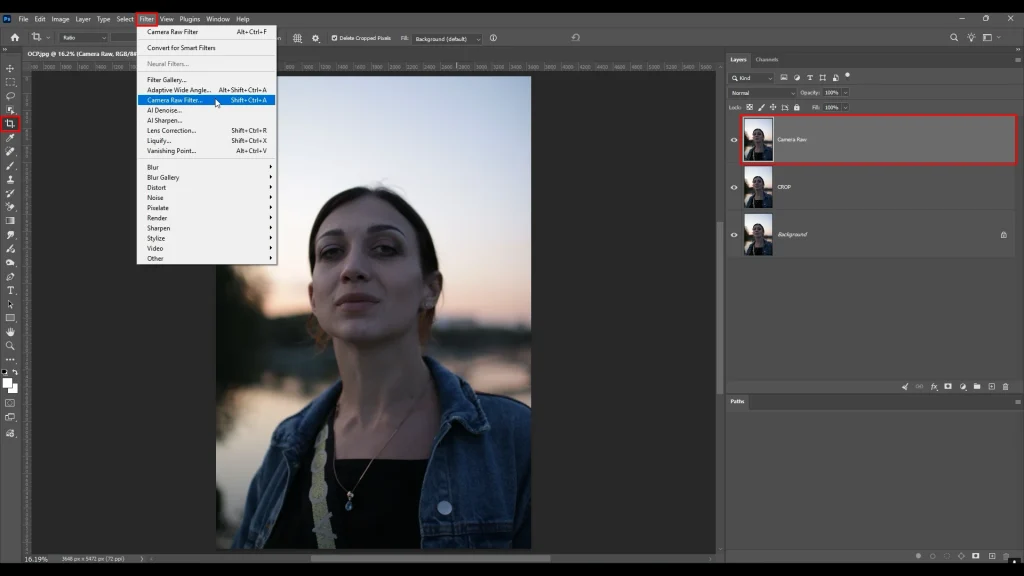Click the zoom percentage 16.19% field
Viewport: 1024px width, 576px height.
click(x=36, y=559)
